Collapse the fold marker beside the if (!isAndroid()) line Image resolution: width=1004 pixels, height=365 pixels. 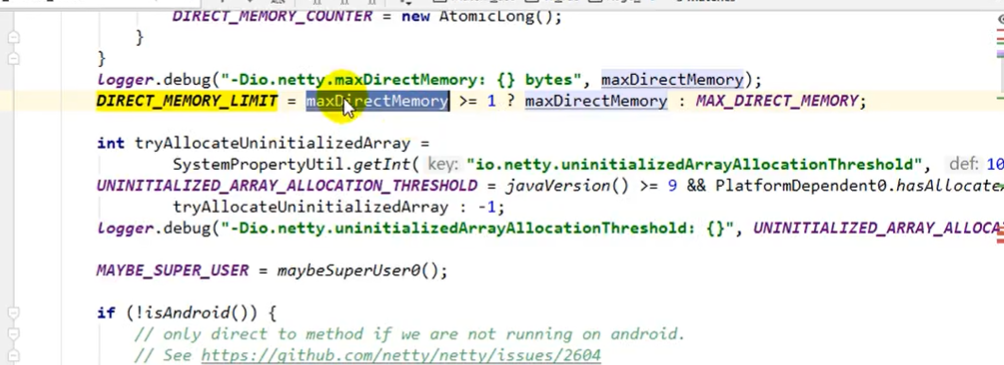[x=13, y=313]
